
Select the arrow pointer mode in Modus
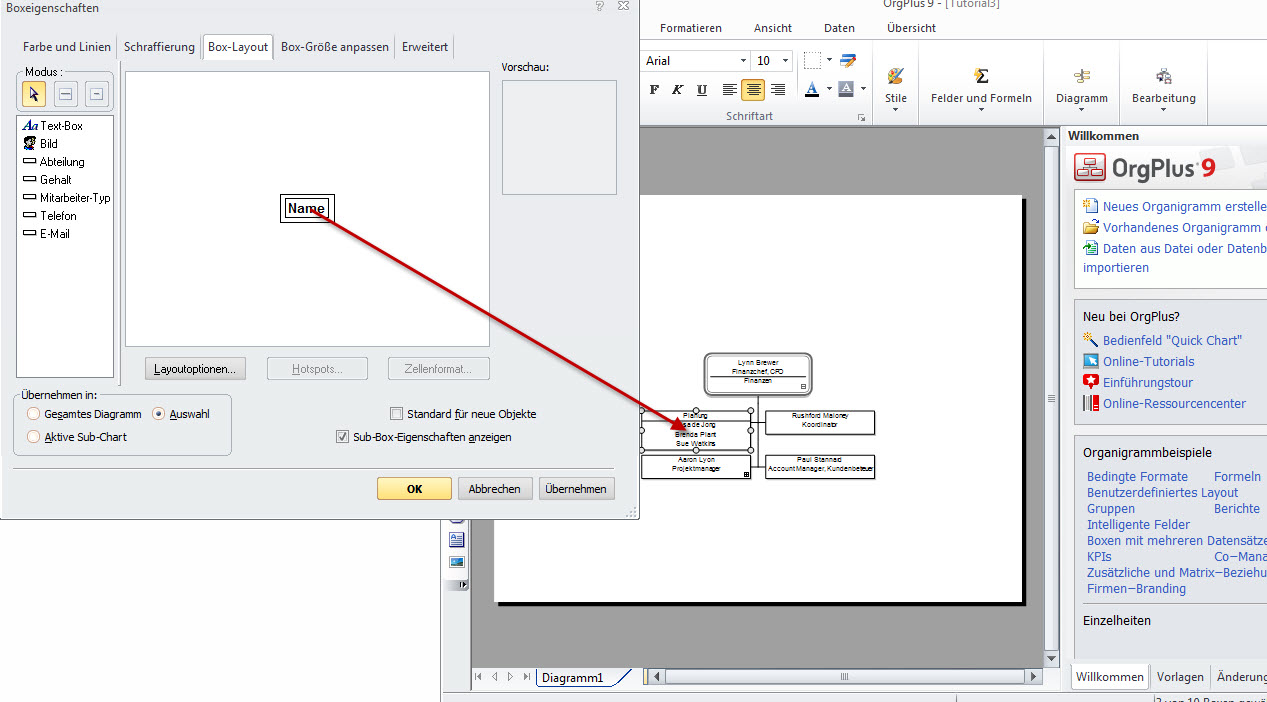click(x=34, y=94)
